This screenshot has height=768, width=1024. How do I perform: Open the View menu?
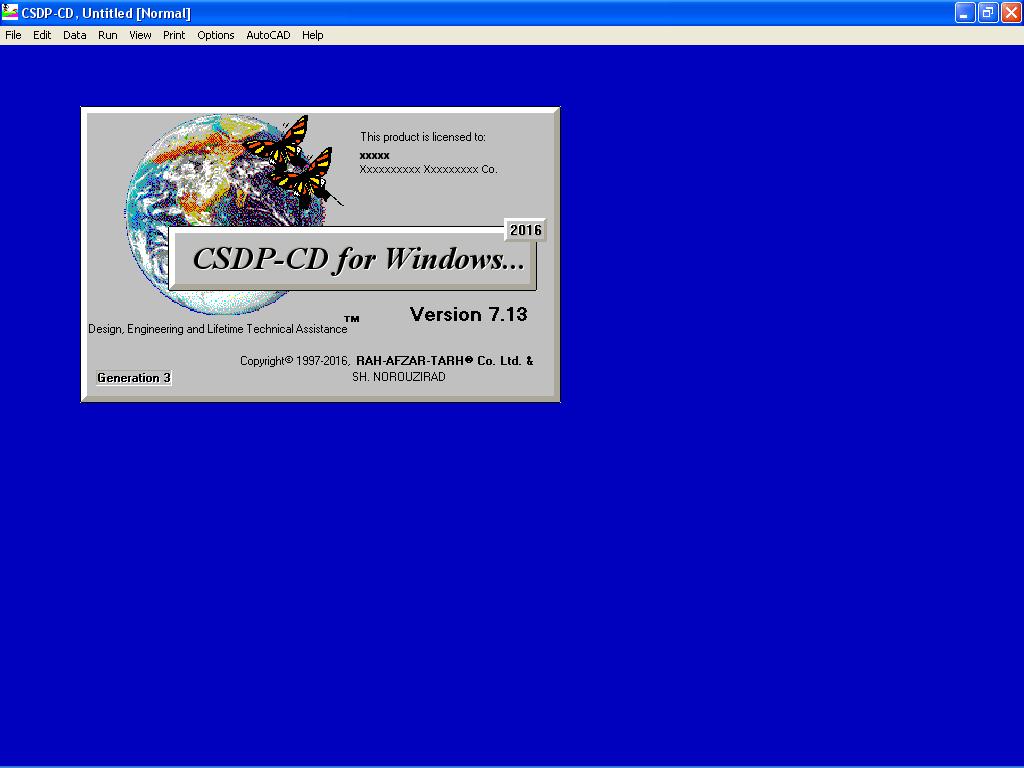point(140,35)
